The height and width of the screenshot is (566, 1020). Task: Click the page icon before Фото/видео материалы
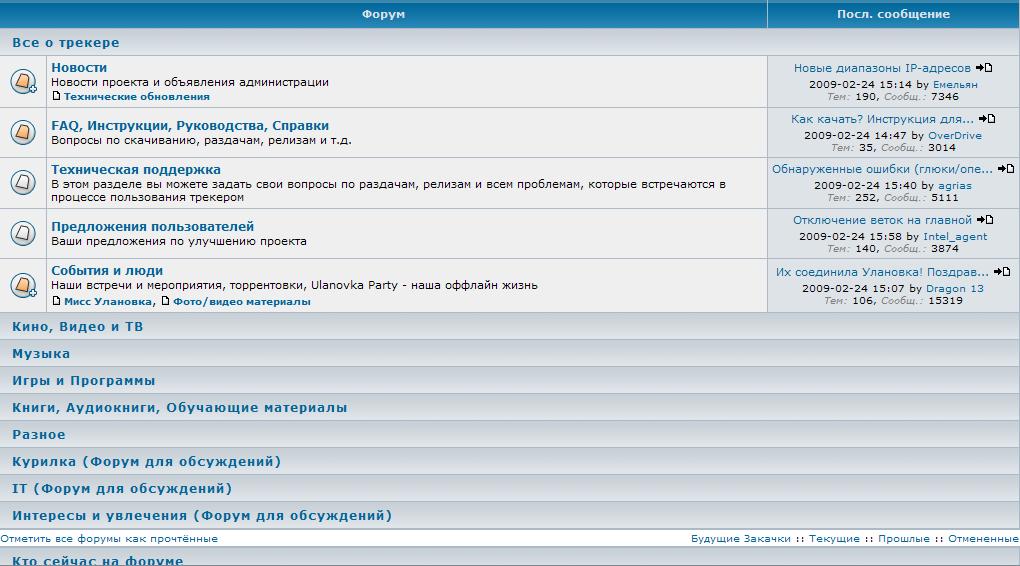[x=165, y=301]
